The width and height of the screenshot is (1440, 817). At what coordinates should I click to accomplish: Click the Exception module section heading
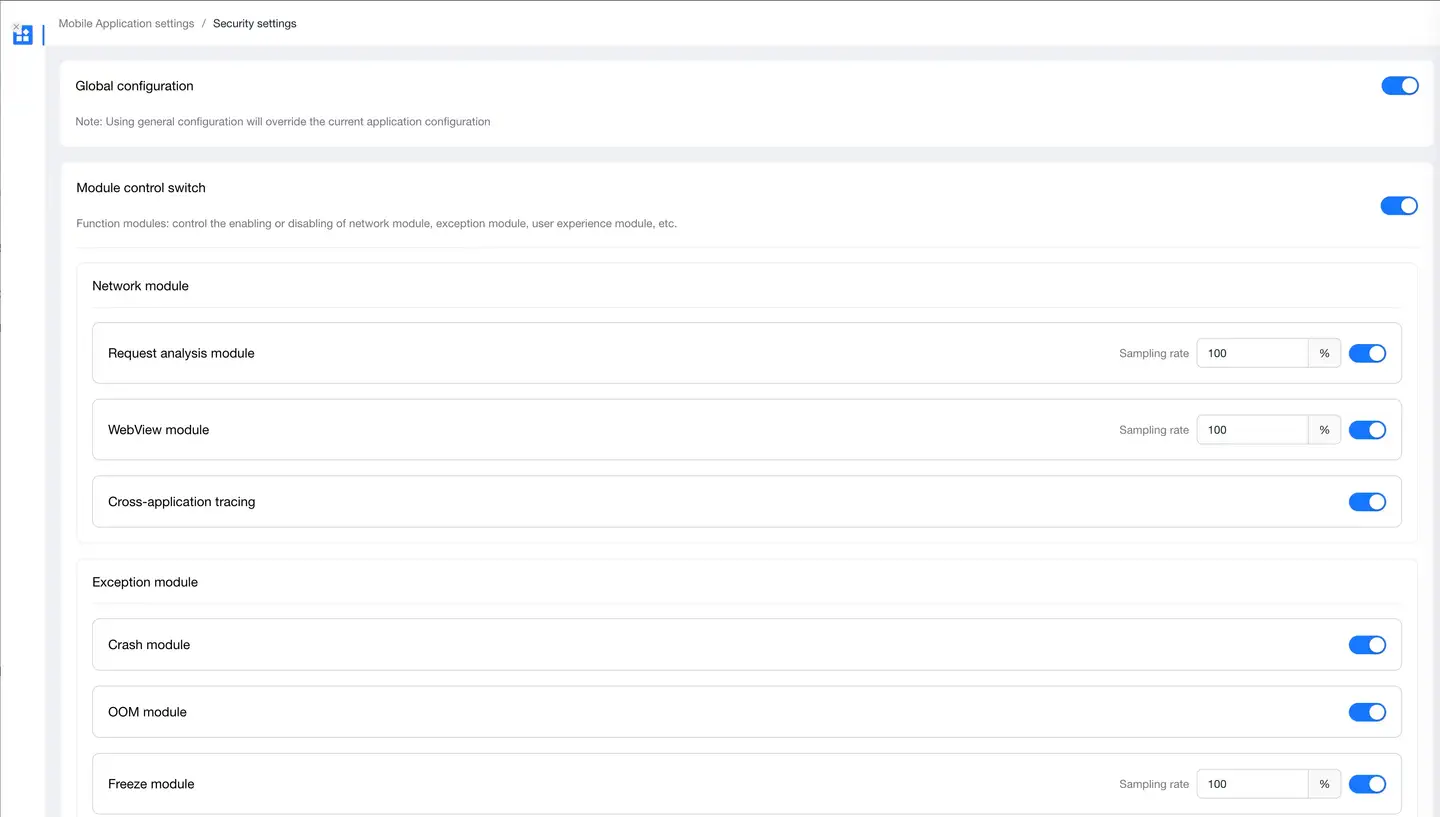click(x=145, y=582)
